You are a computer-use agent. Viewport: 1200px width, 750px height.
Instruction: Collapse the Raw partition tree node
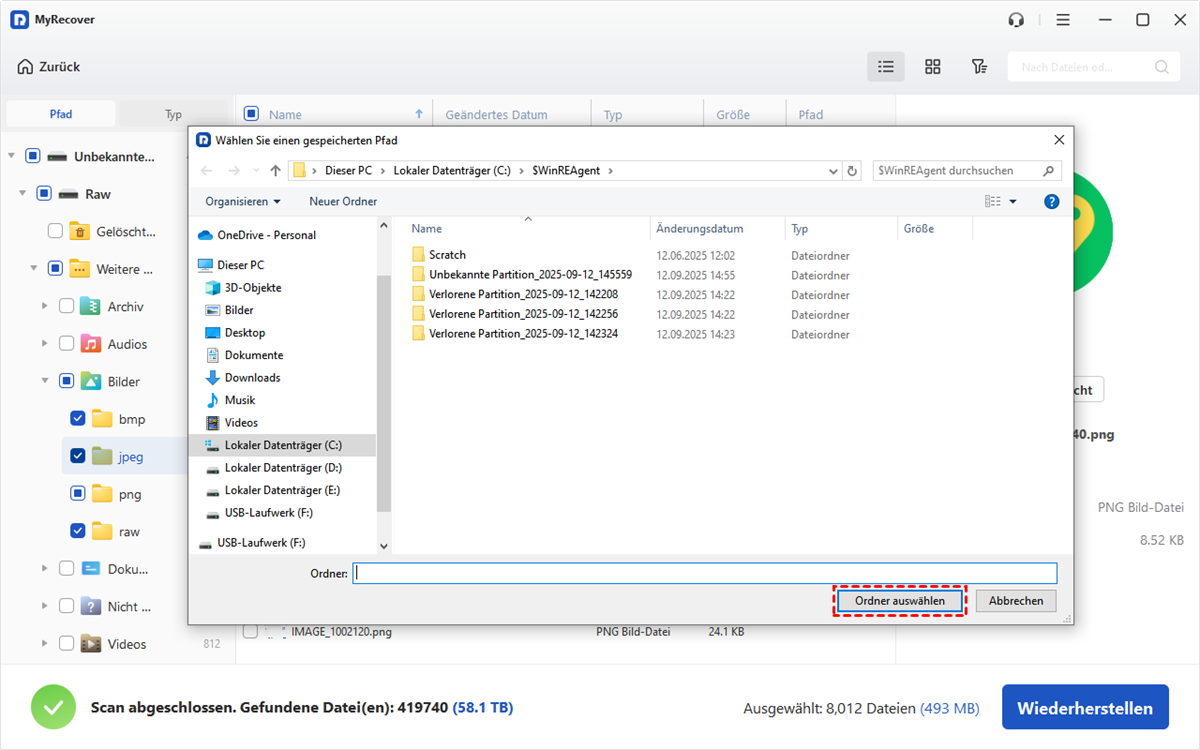pyautogui.click(x=22, y=194)
